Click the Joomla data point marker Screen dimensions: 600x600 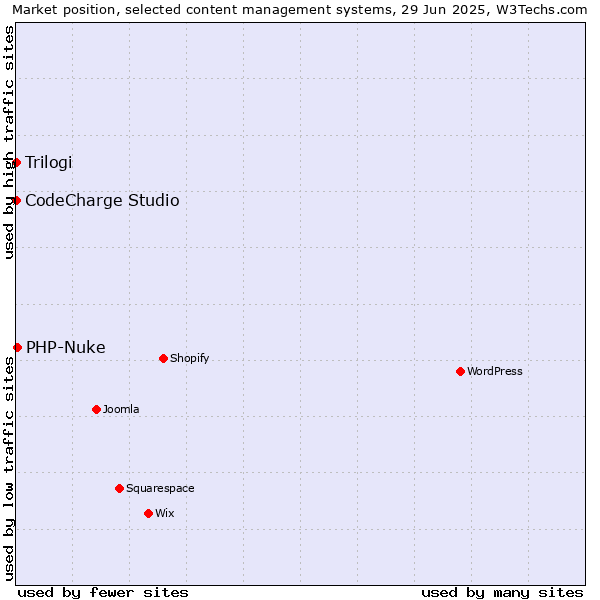point(96,409)
